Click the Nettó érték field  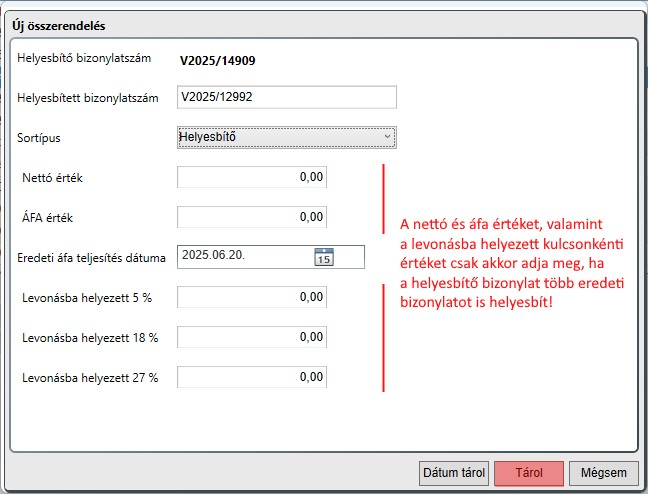coord(252,177)
